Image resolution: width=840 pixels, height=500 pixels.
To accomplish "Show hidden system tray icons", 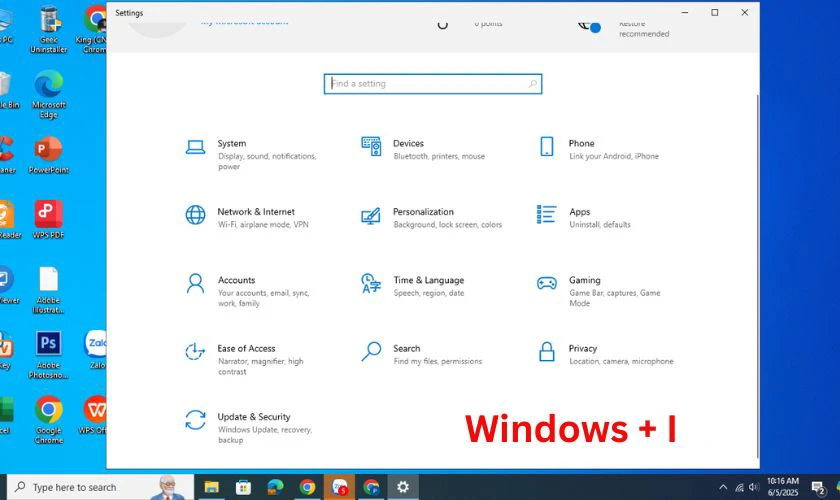I will (x=723, y=487).
